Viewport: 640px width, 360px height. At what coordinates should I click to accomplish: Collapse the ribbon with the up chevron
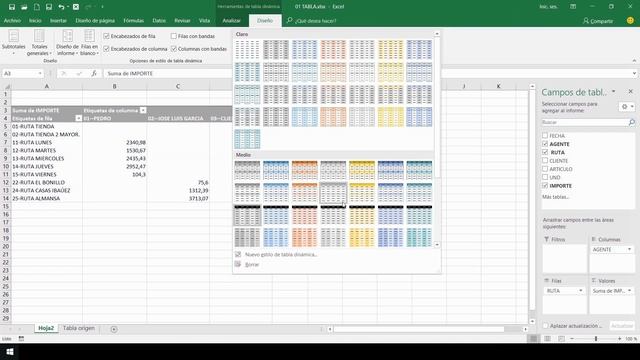(634, 61)
